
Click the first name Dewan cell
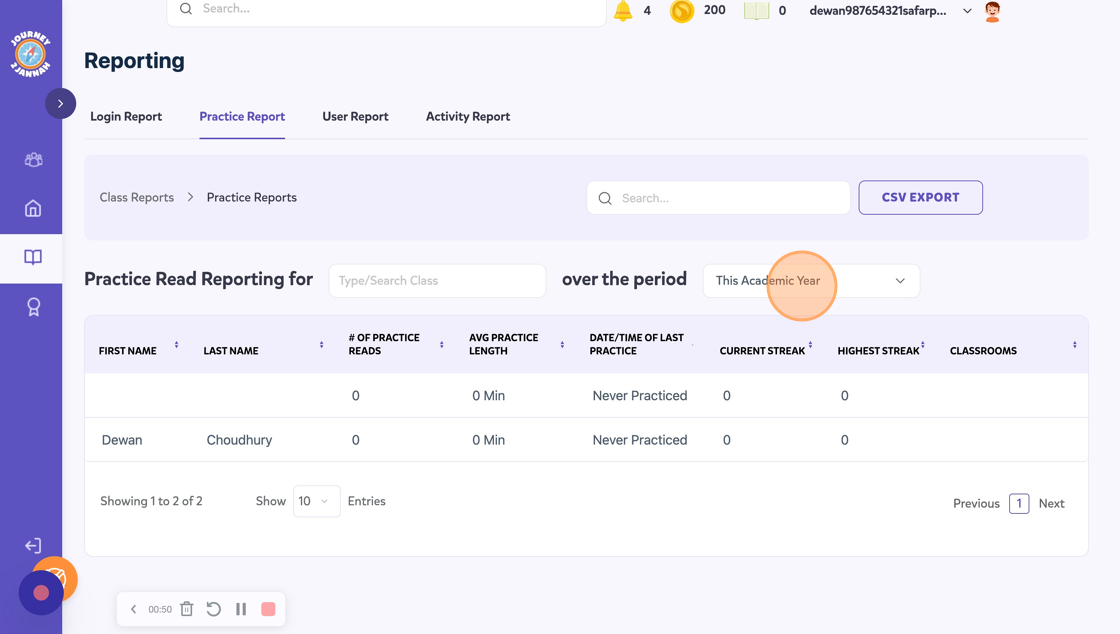[x=122, y=441]
